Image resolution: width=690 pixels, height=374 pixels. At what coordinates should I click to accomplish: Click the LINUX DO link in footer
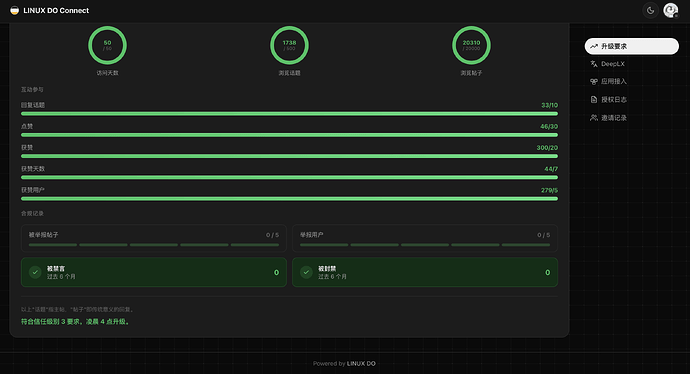(x=361, y=363)
